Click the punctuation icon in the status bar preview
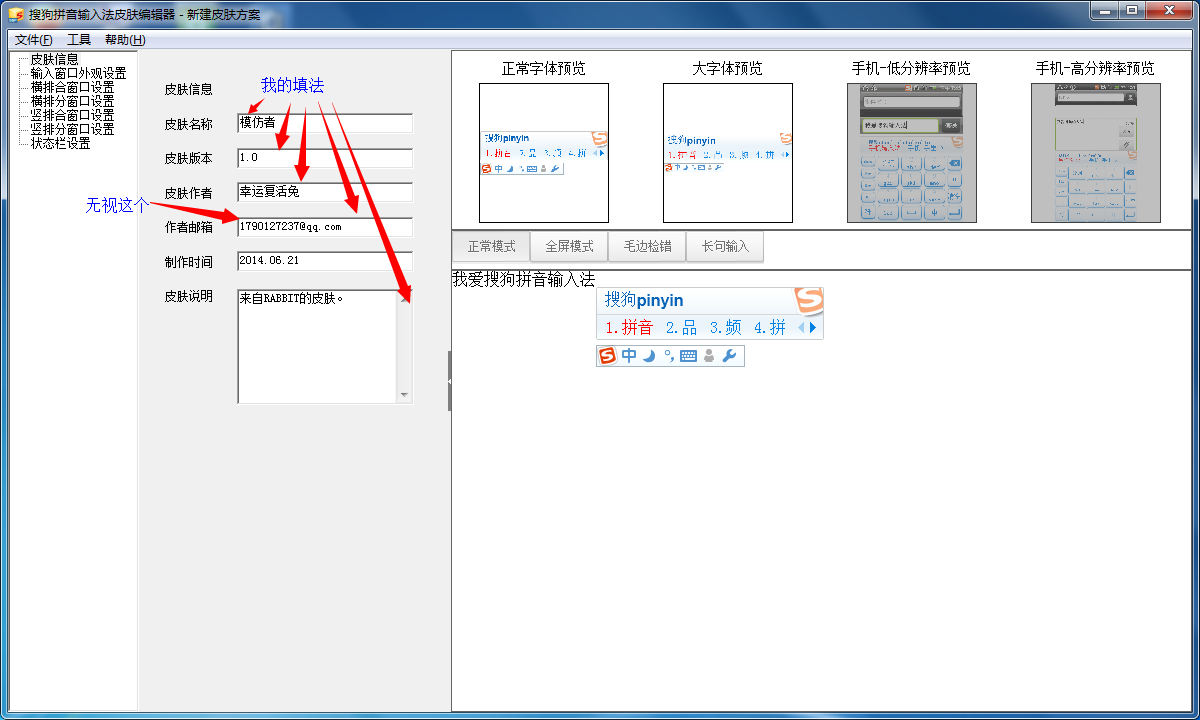Image resolution: width=1200 pixels, height=720 pixels. pyautogui.click(x=668, y=357)
